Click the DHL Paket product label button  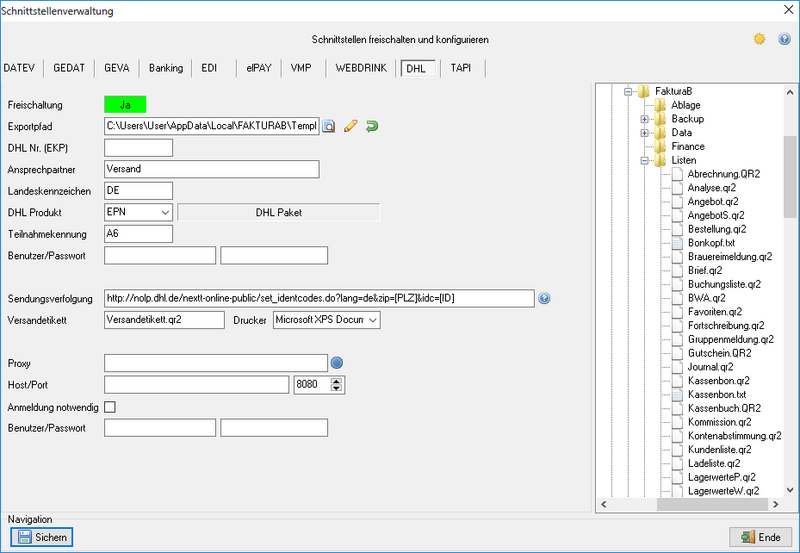[279, 212]
